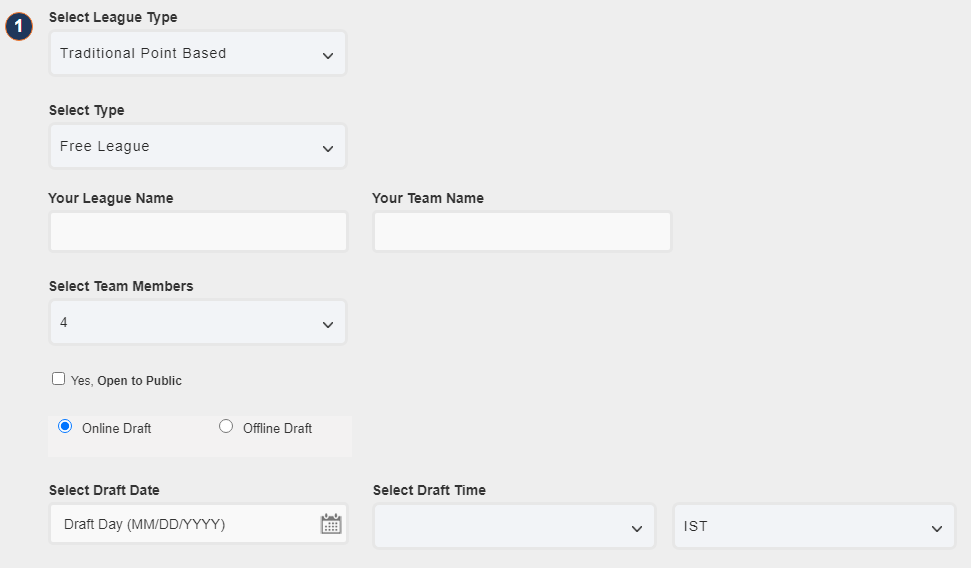
Task: Click the Offline Draft label text
Action: click(x=277, y=429)
